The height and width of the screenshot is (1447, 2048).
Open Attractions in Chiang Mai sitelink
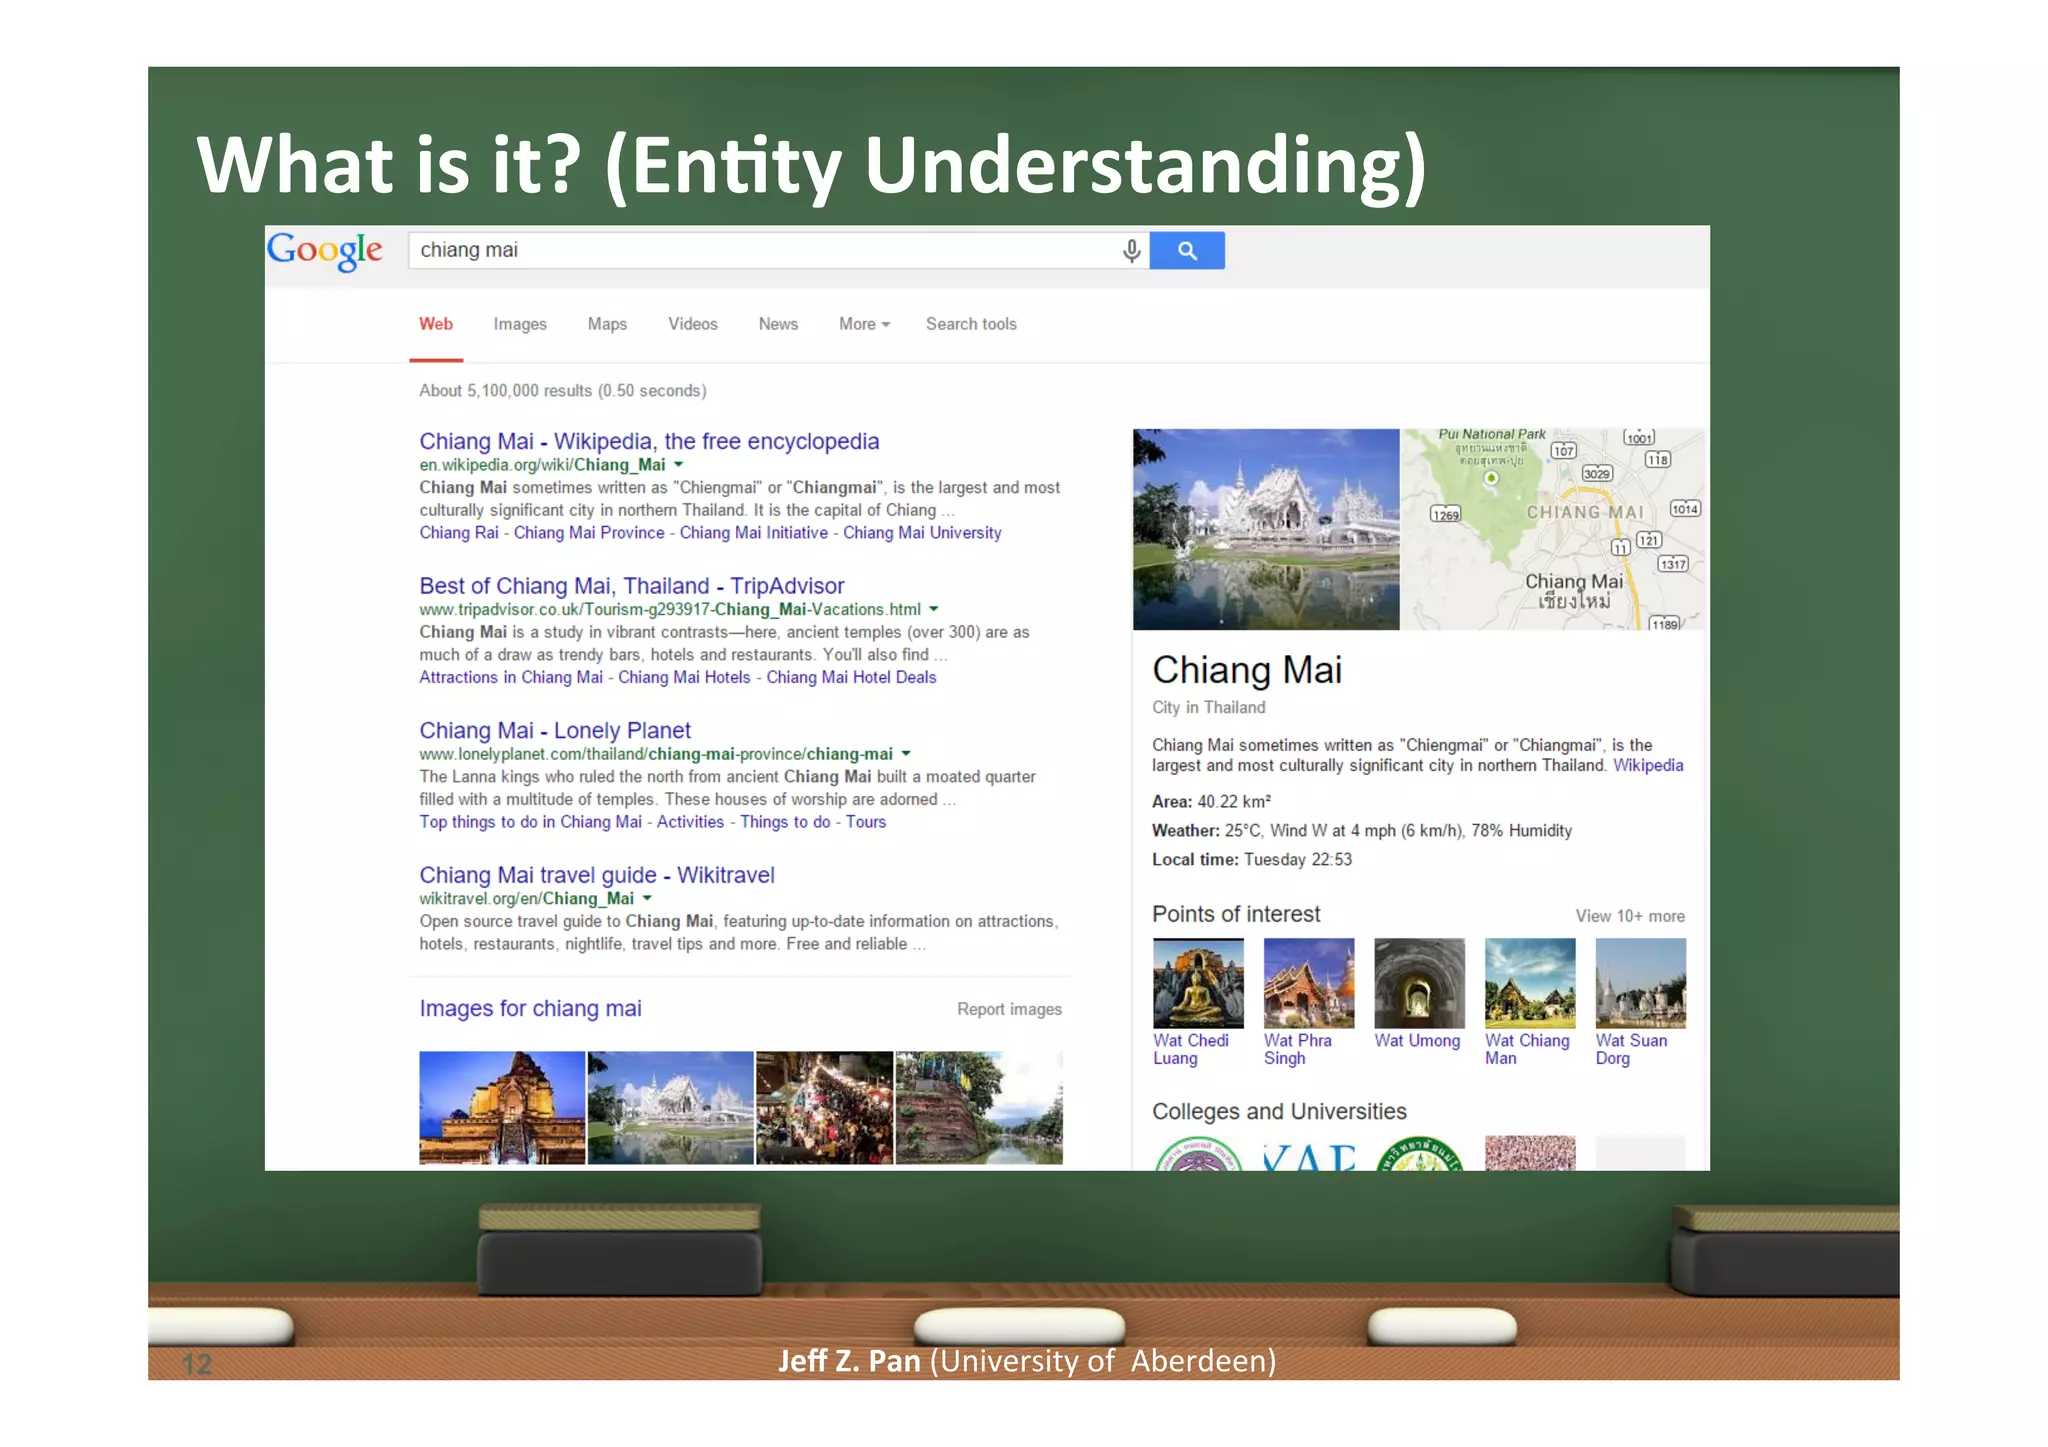click(511, 677)
